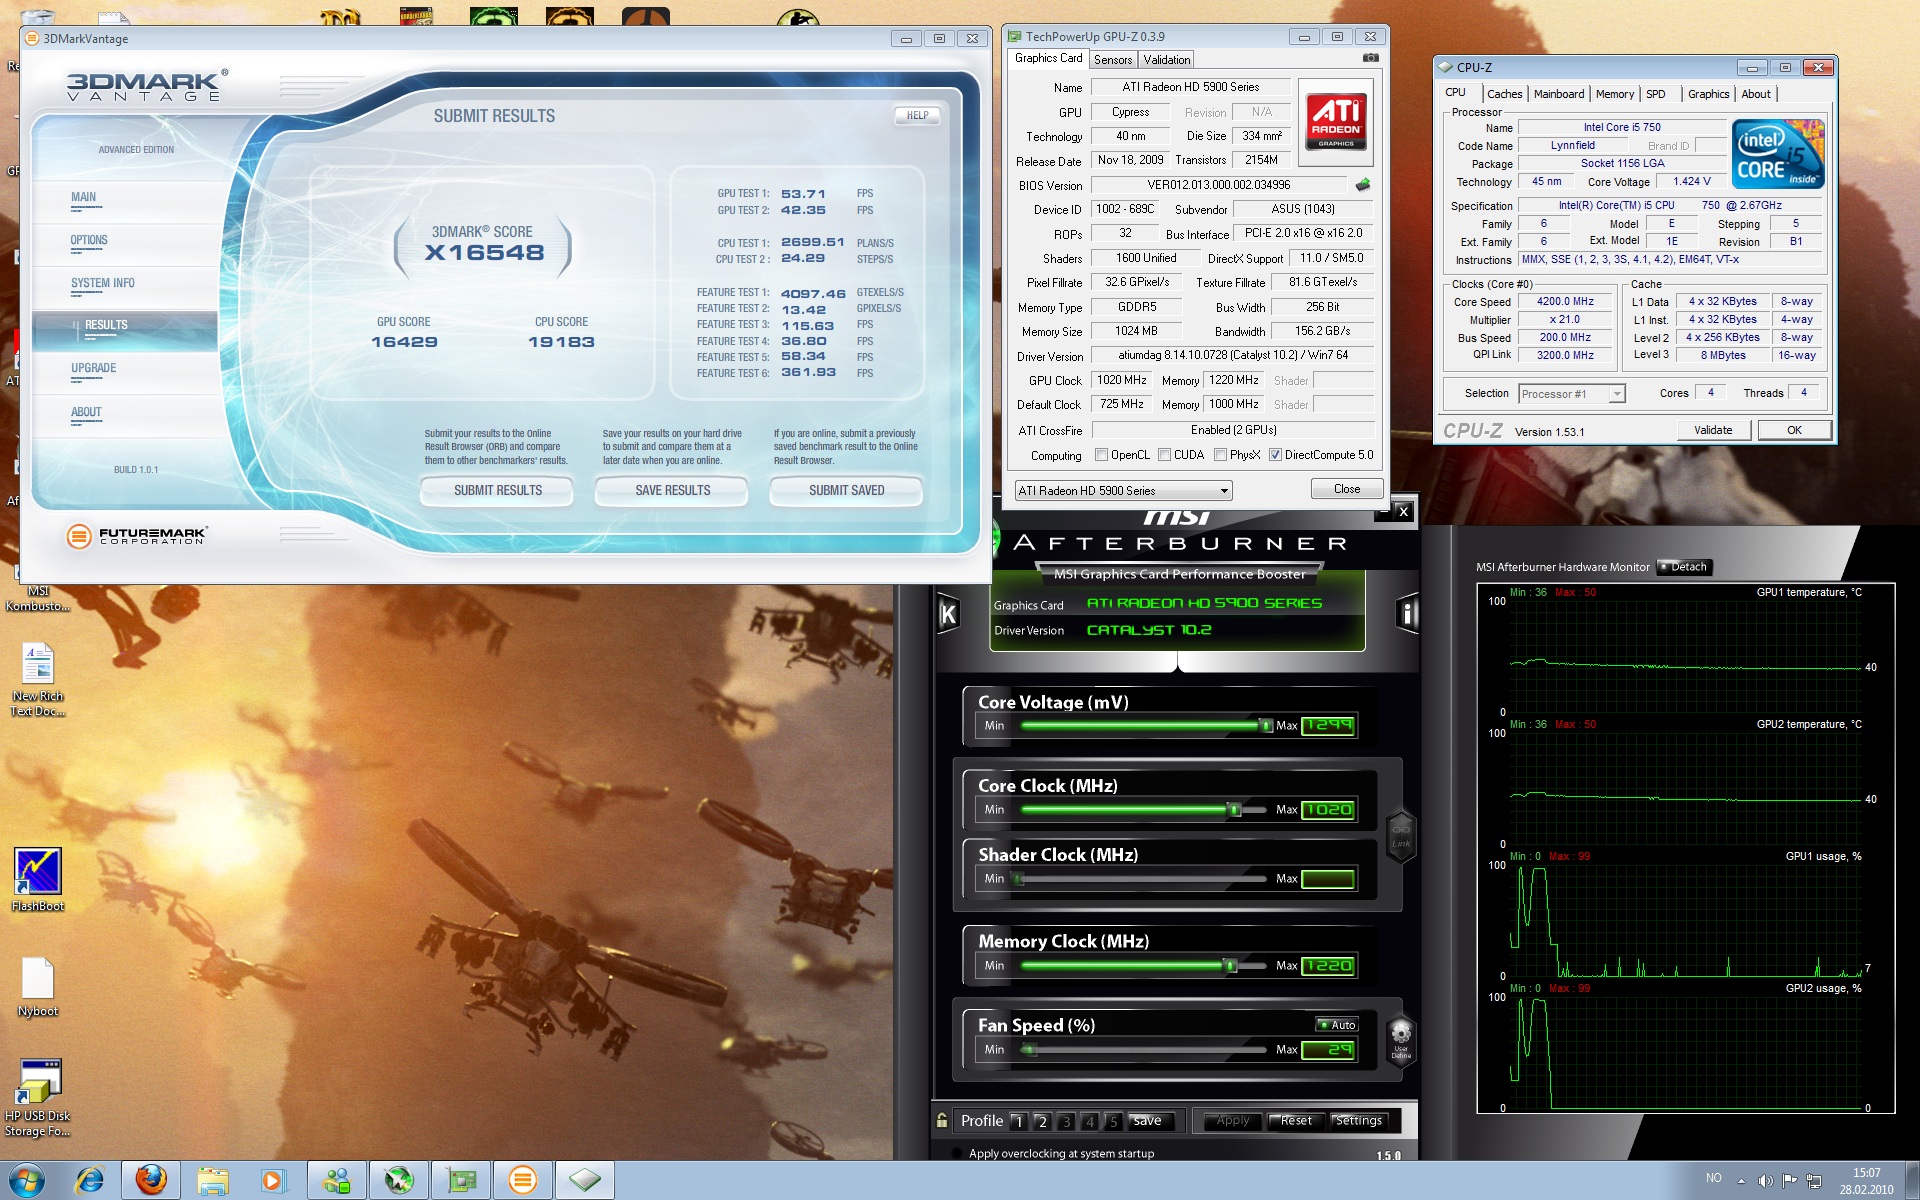
Task: Open the Nyboot desktop file
Action: 38,987
